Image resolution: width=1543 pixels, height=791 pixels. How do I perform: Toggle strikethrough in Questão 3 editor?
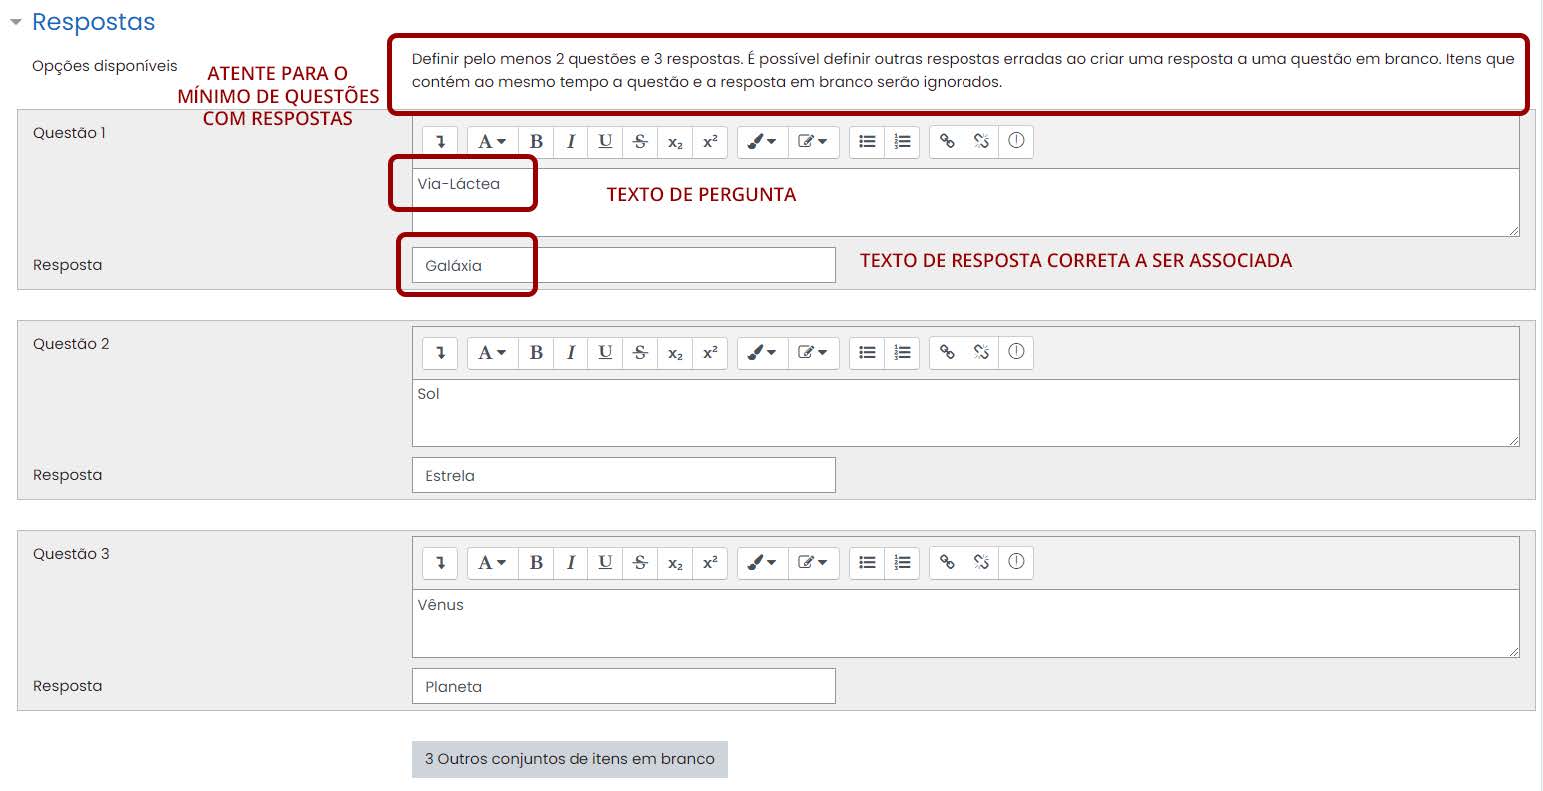pyautogui.click(x=639, y=562)
